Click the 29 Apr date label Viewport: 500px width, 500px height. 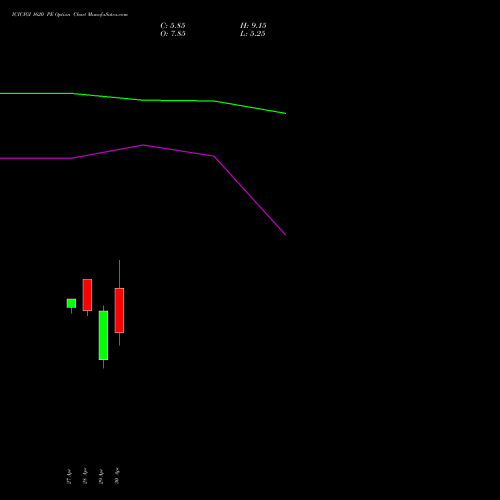pyautogui.click(x=101, y=476)
